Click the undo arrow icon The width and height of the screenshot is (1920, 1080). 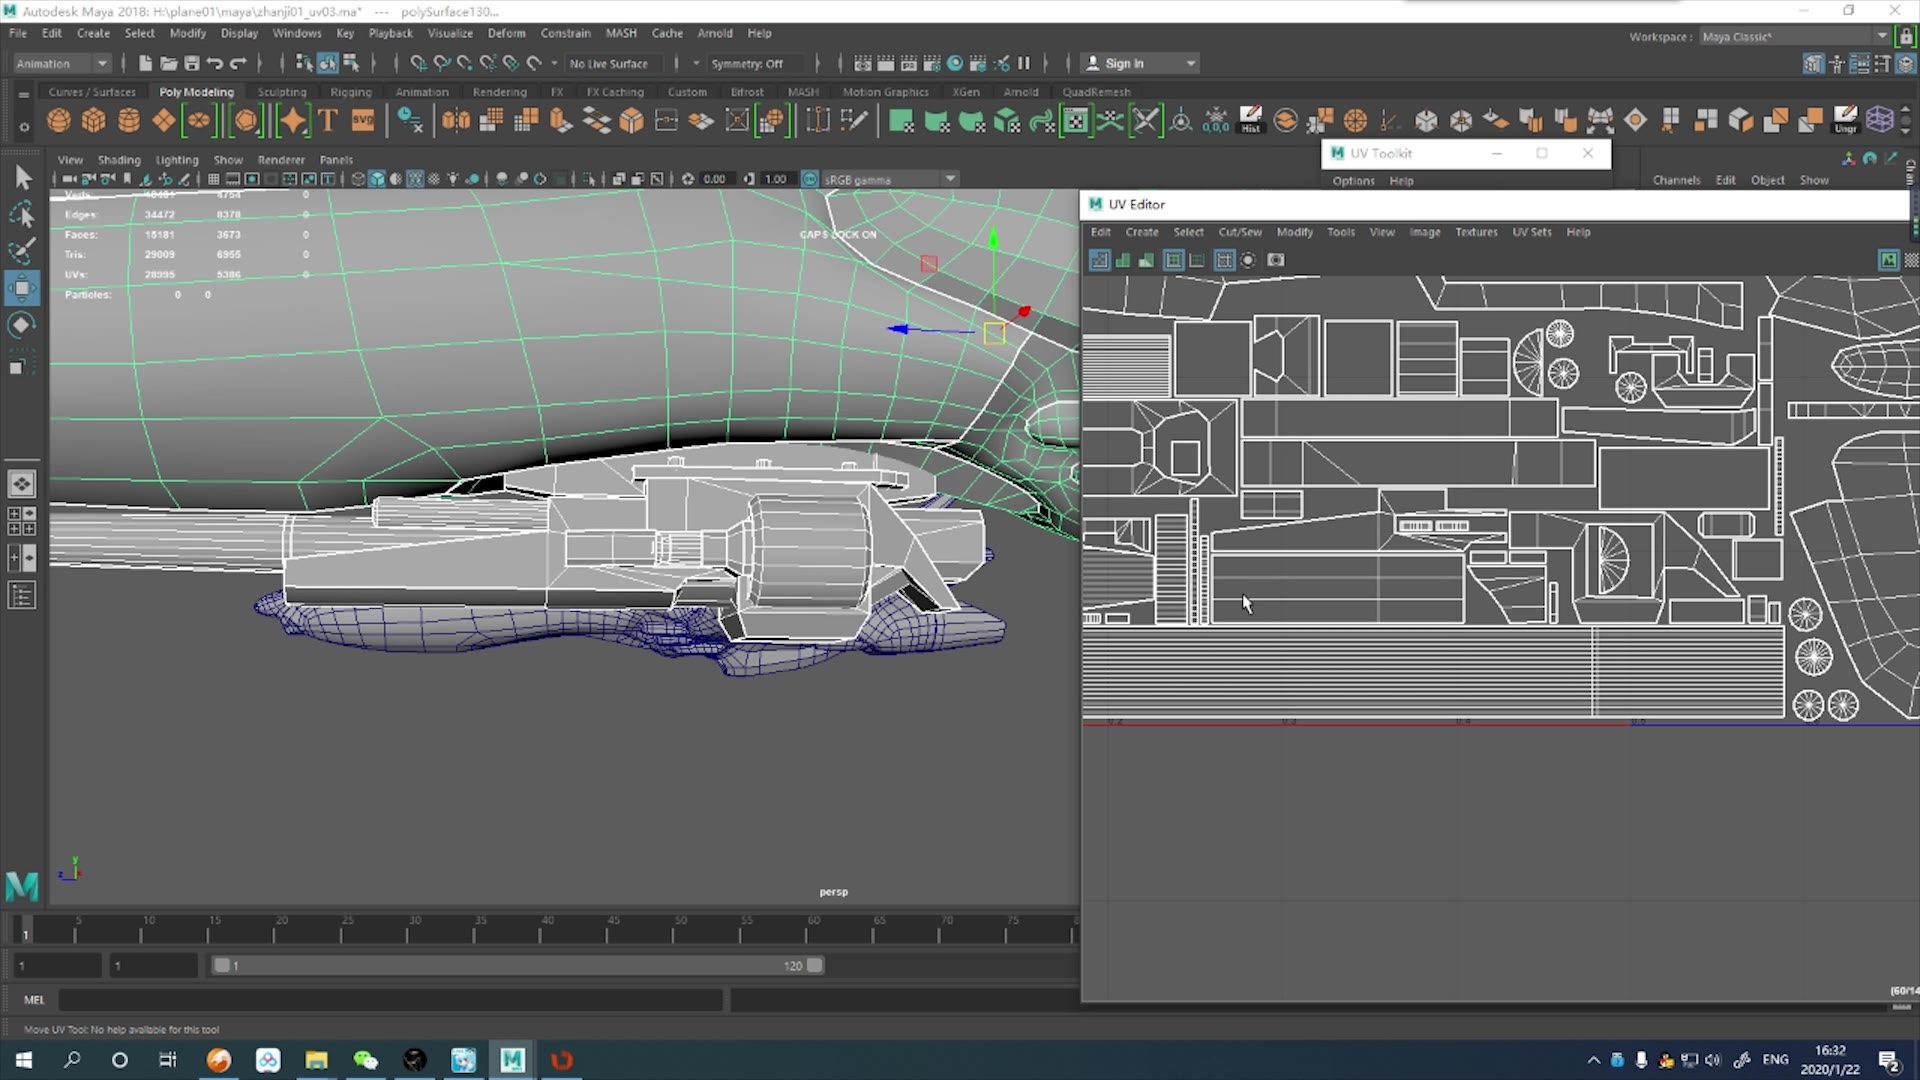[x=214, y=63]
